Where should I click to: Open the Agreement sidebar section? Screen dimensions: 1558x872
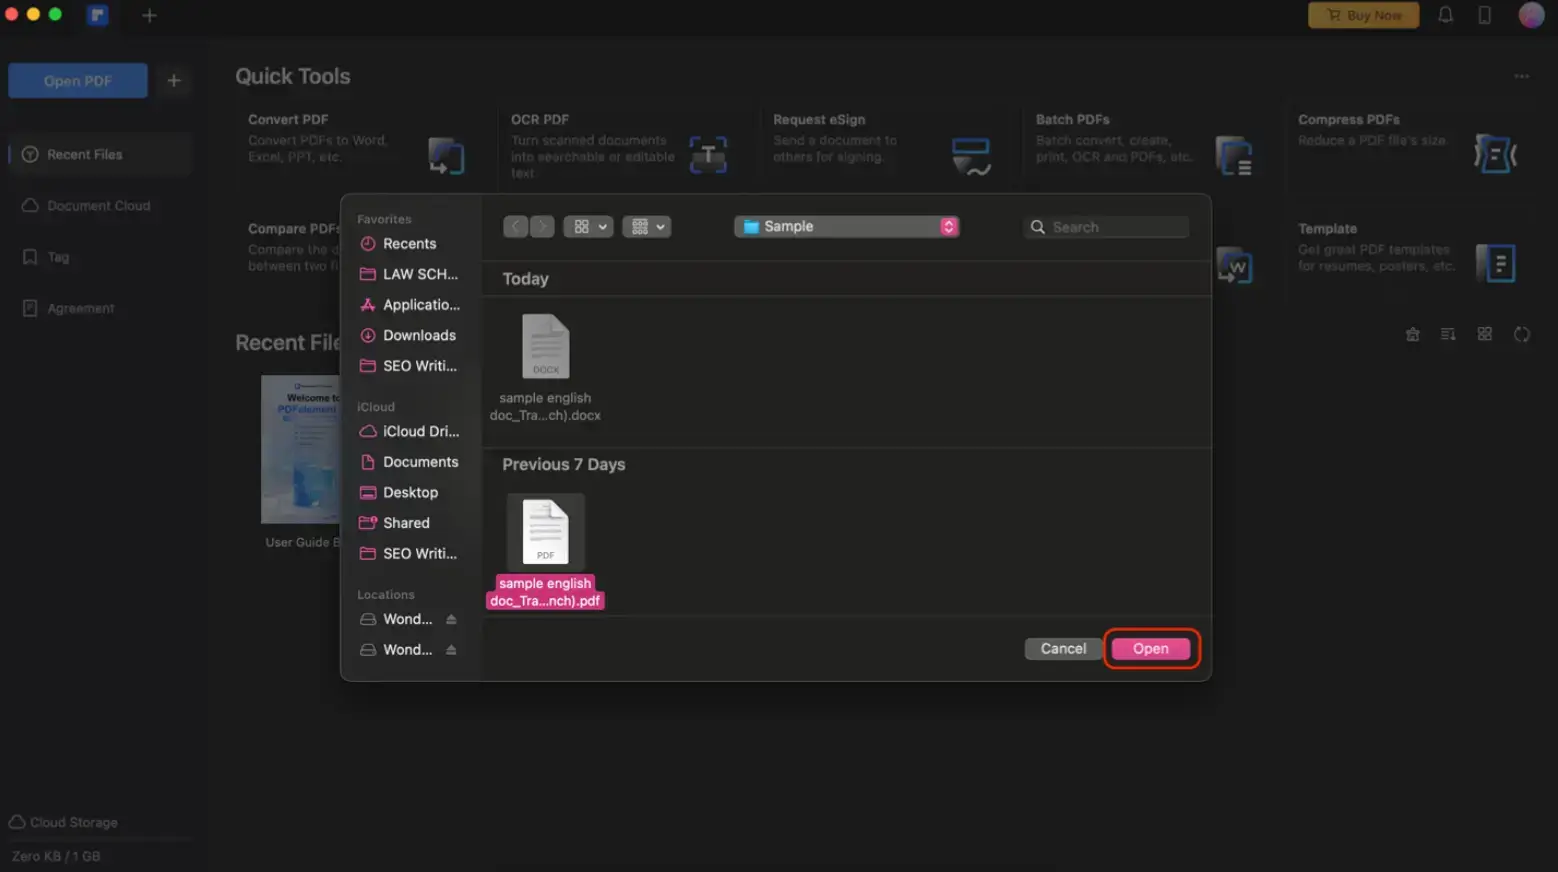(x=80, y=308)
